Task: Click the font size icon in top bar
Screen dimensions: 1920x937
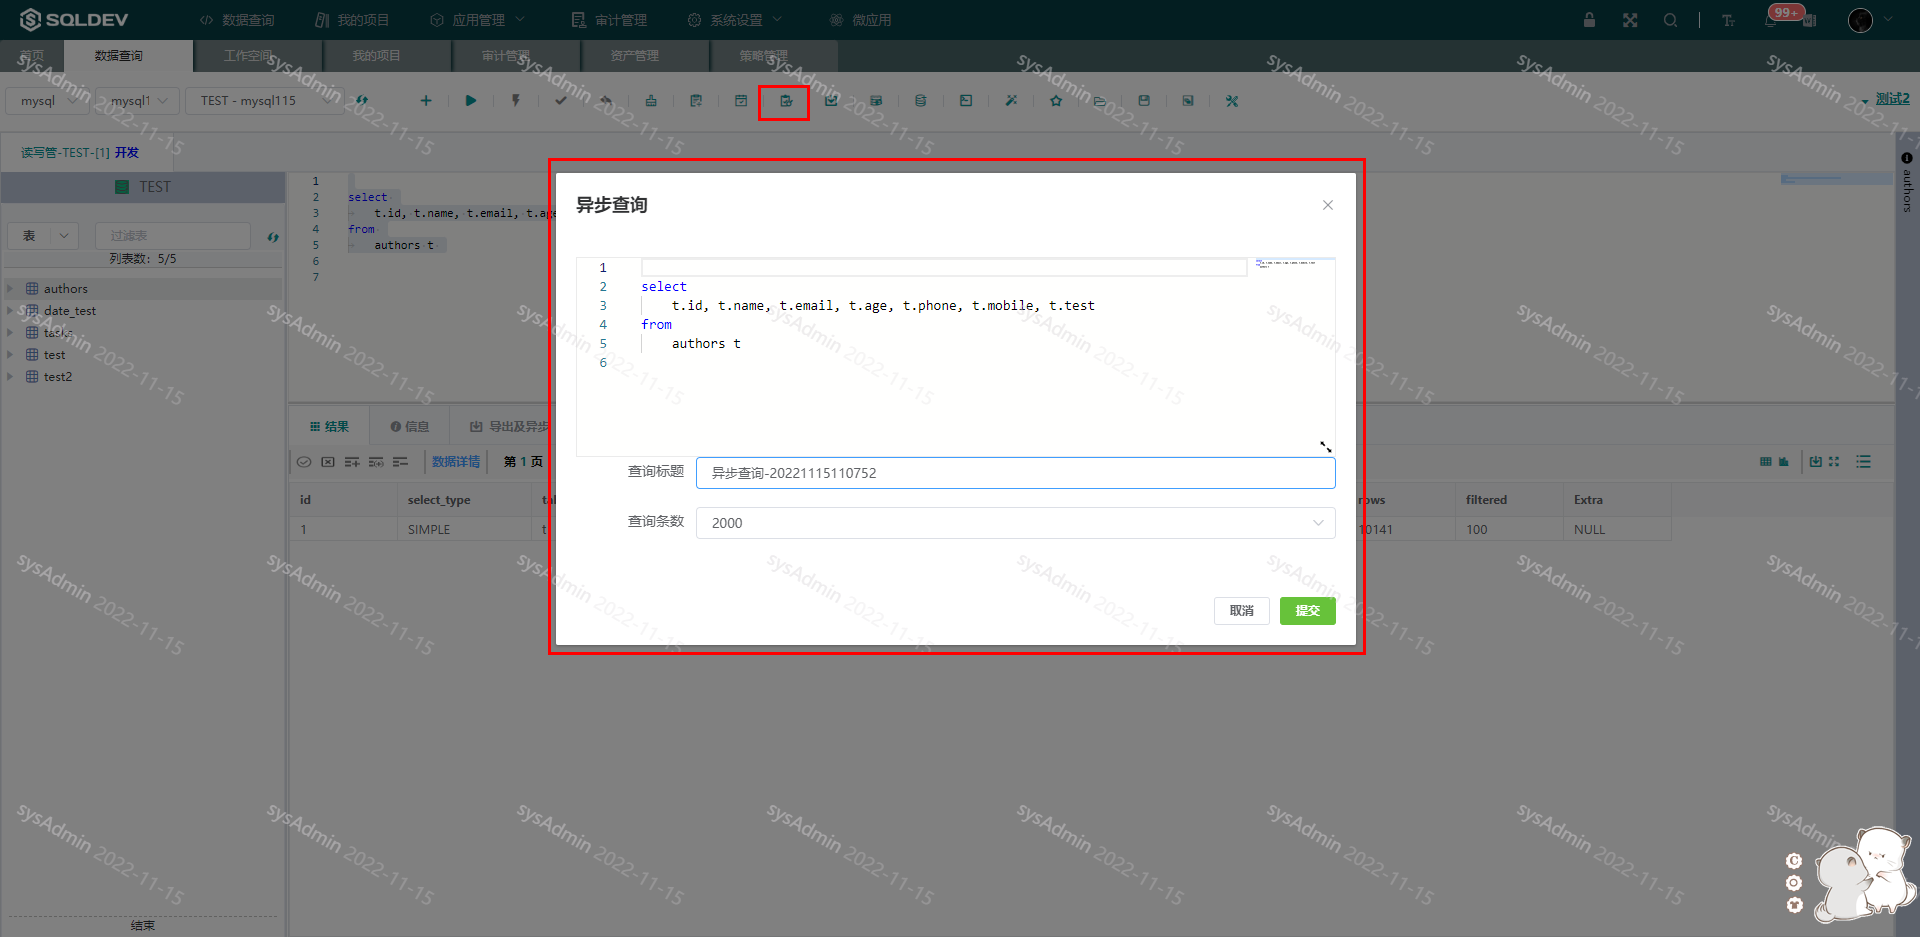Action: [x=1728, y=20]
